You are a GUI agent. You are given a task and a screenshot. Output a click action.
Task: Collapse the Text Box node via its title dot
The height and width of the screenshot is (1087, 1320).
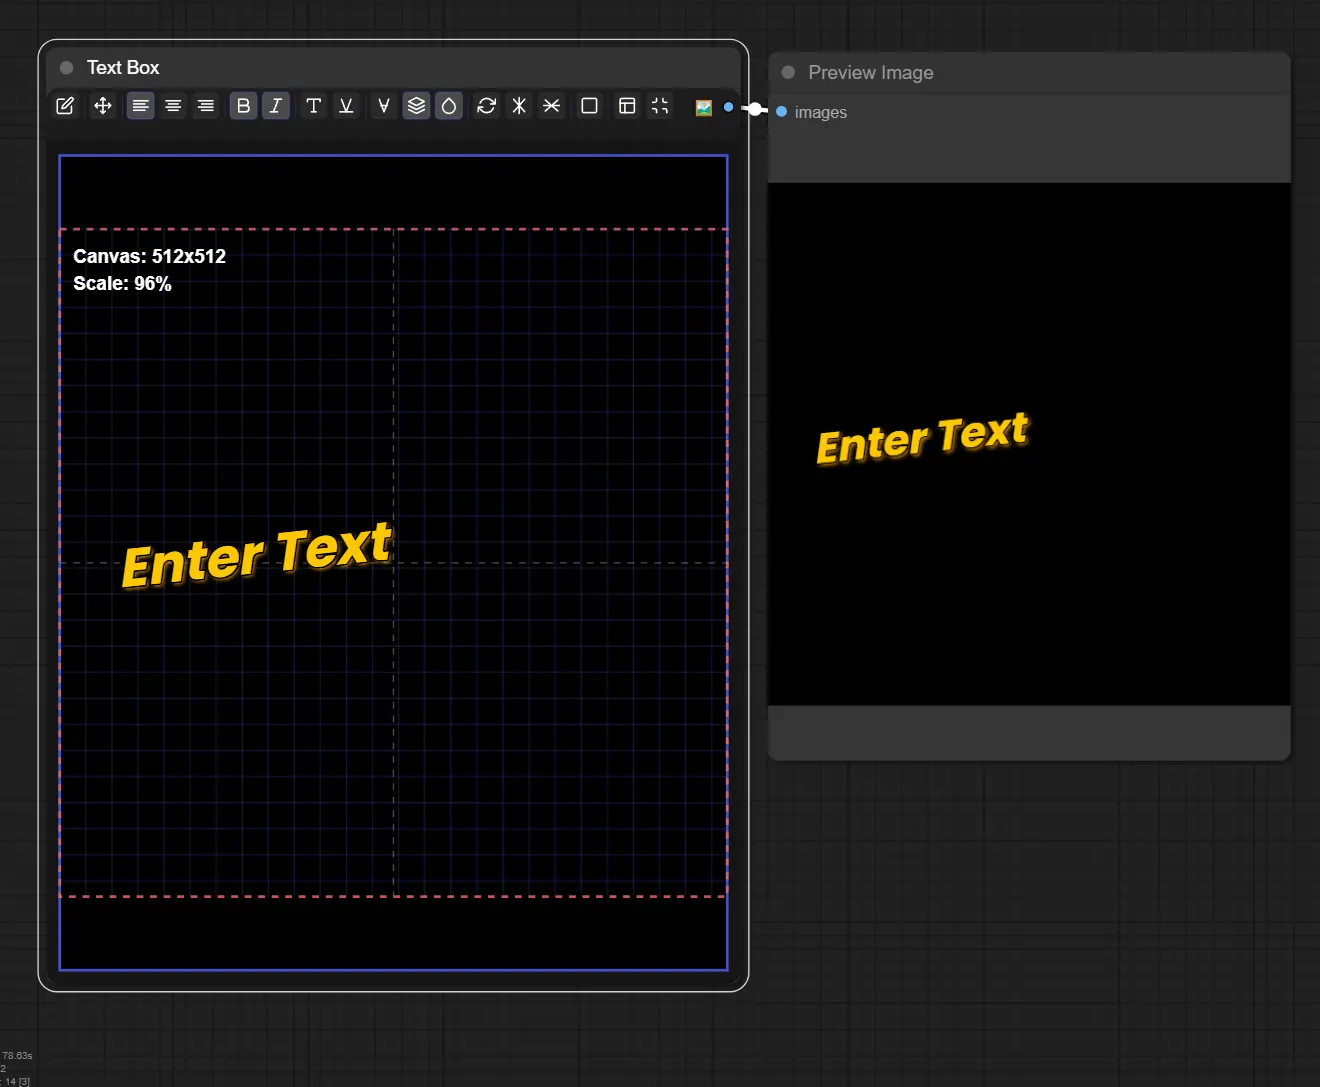point(67,68)
